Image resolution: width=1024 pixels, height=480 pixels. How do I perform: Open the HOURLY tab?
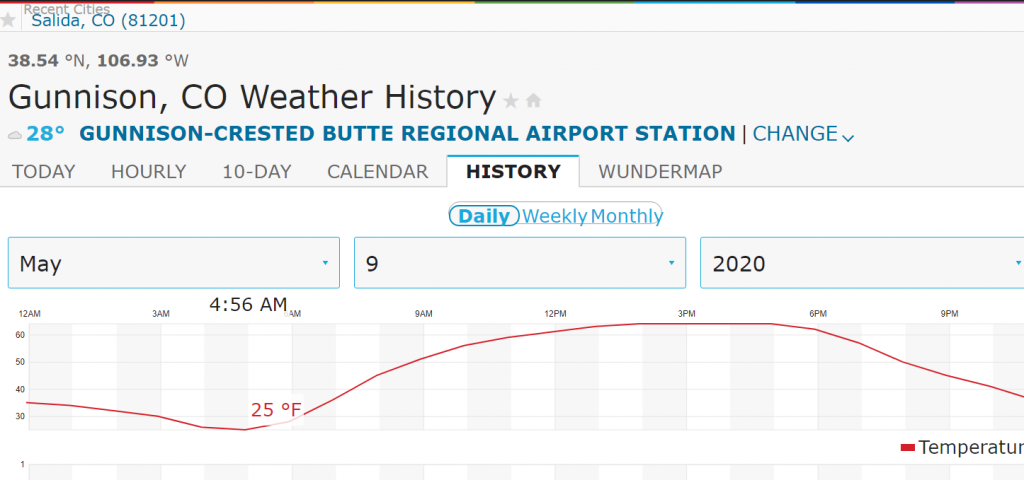[148, 171]
